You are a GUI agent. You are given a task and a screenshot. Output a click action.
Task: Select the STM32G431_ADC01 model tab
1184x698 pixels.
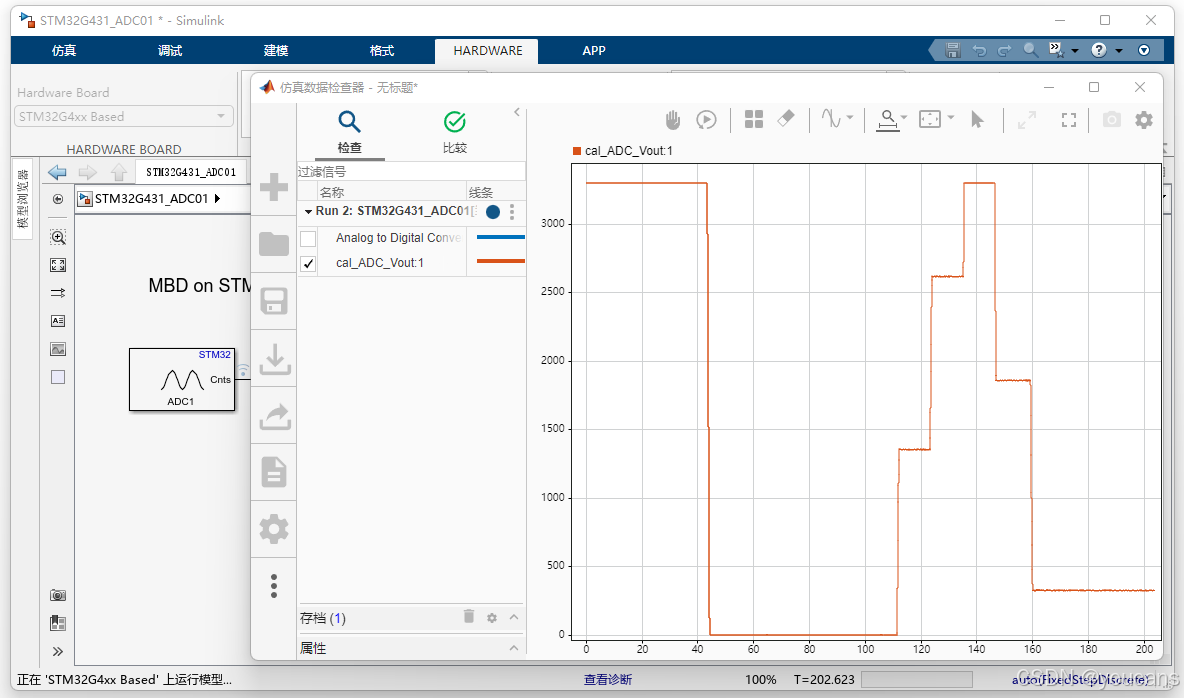pyautogui.click(x=191, y=172)
